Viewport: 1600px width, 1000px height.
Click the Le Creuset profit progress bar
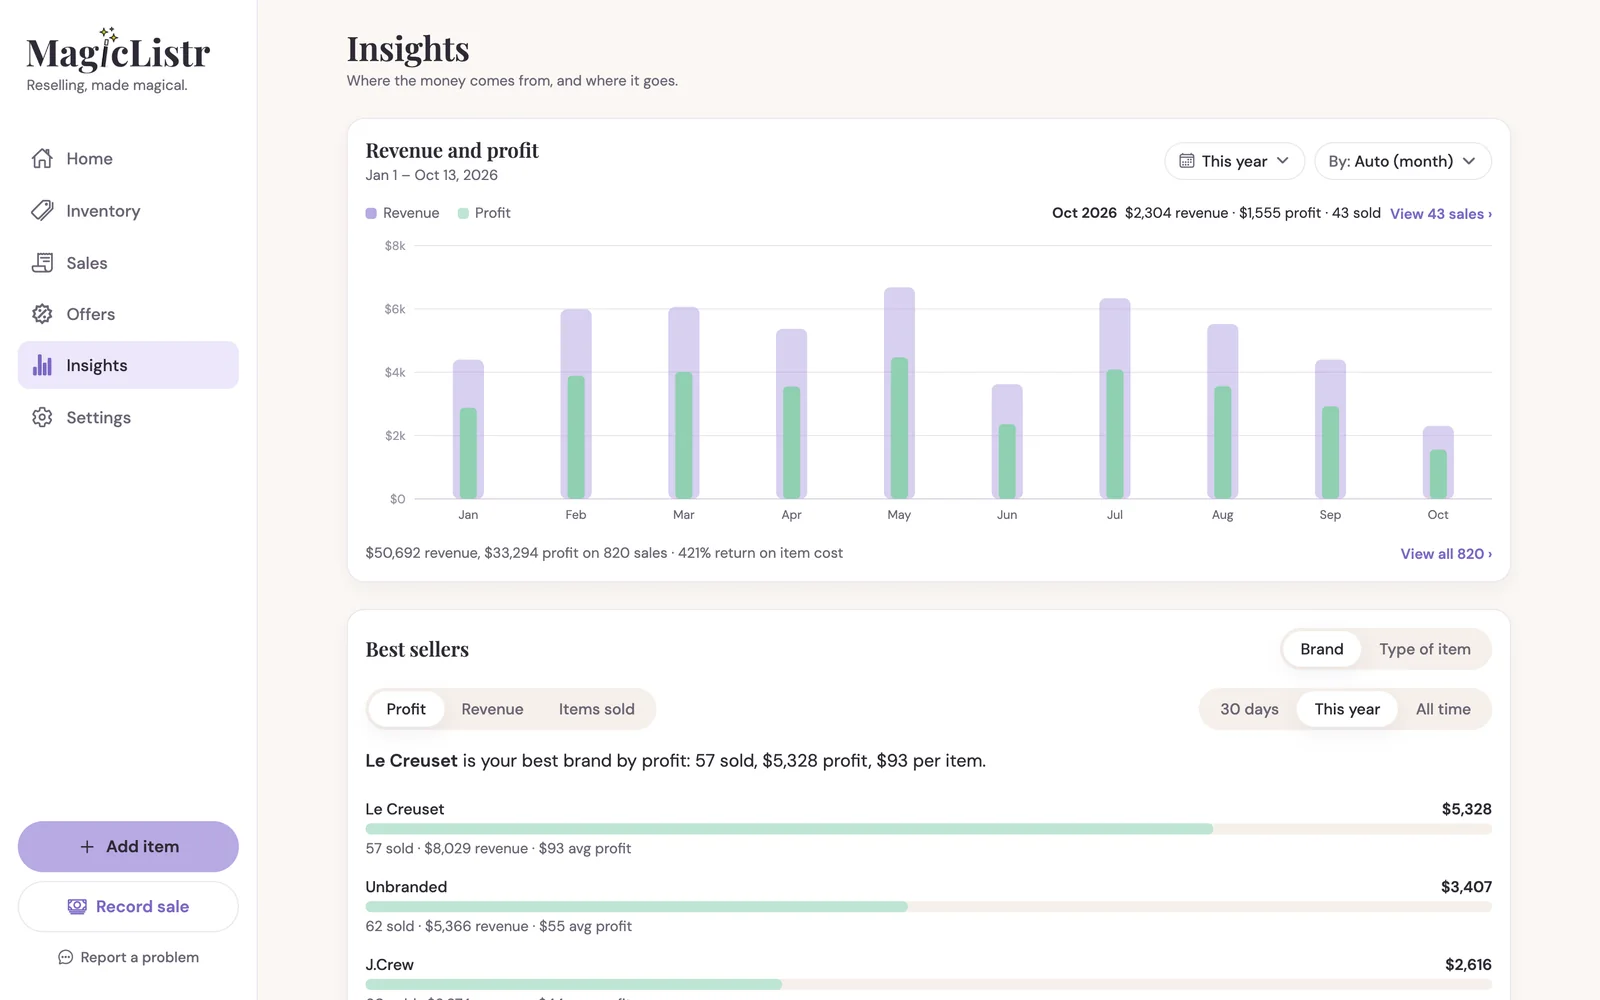click(x=928, y=829)
